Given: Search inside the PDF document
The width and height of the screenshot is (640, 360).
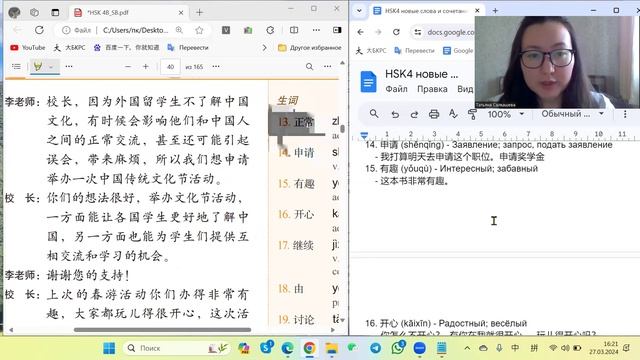Looking at the screenshot, I should 309,67.
